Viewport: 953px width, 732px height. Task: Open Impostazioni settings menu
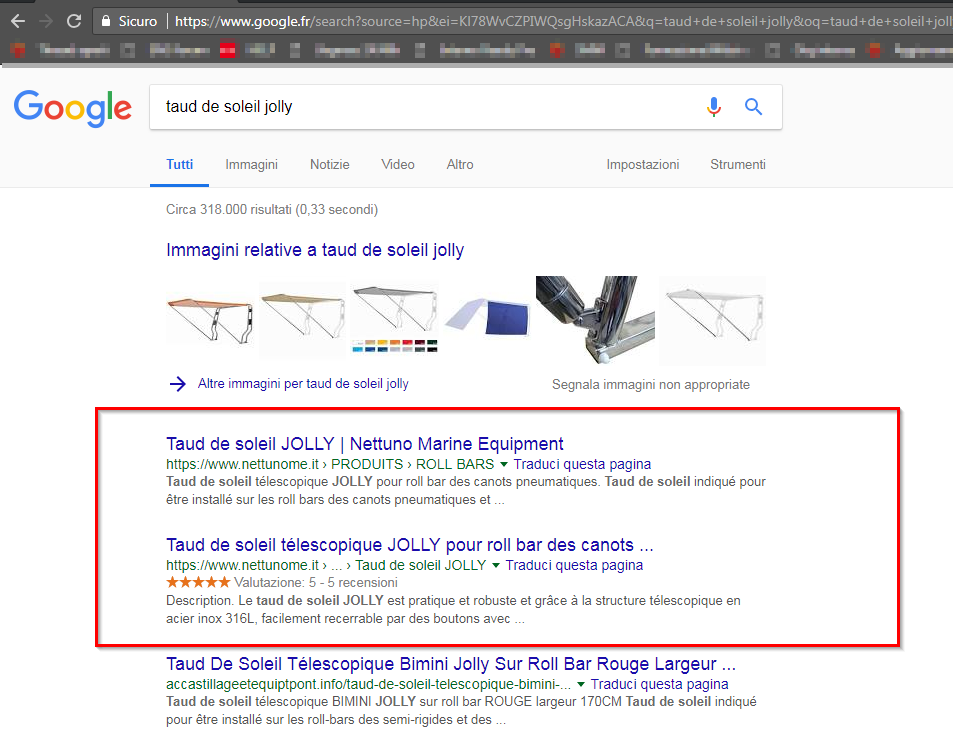[642, 165]
